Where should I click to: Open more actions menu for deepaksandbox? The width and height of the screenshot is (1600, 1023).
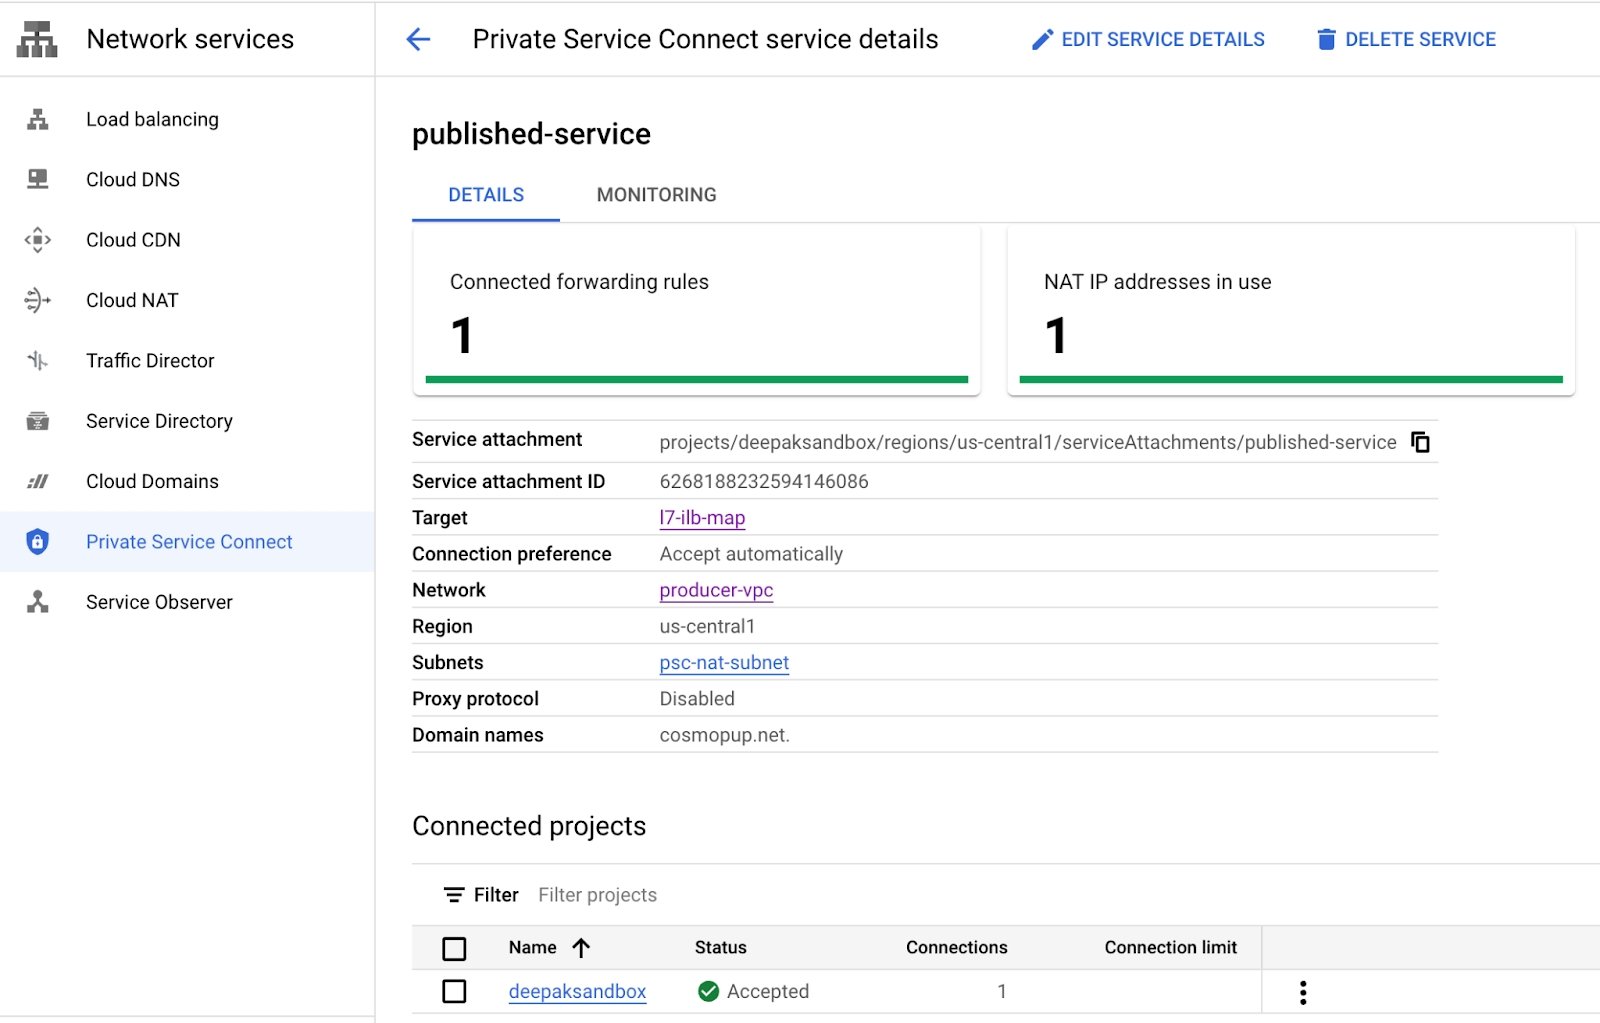(x=1302, y=992)
